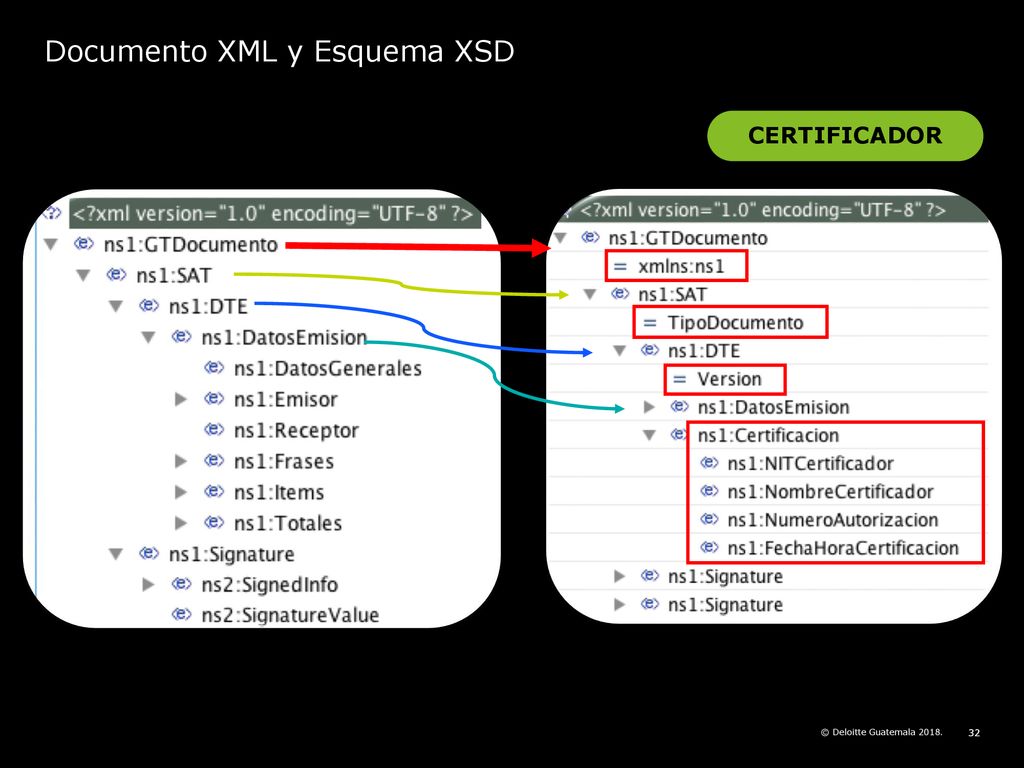Expand ns1:Items node
This screenshot has height=768, width=1024.
click(181, 492)
